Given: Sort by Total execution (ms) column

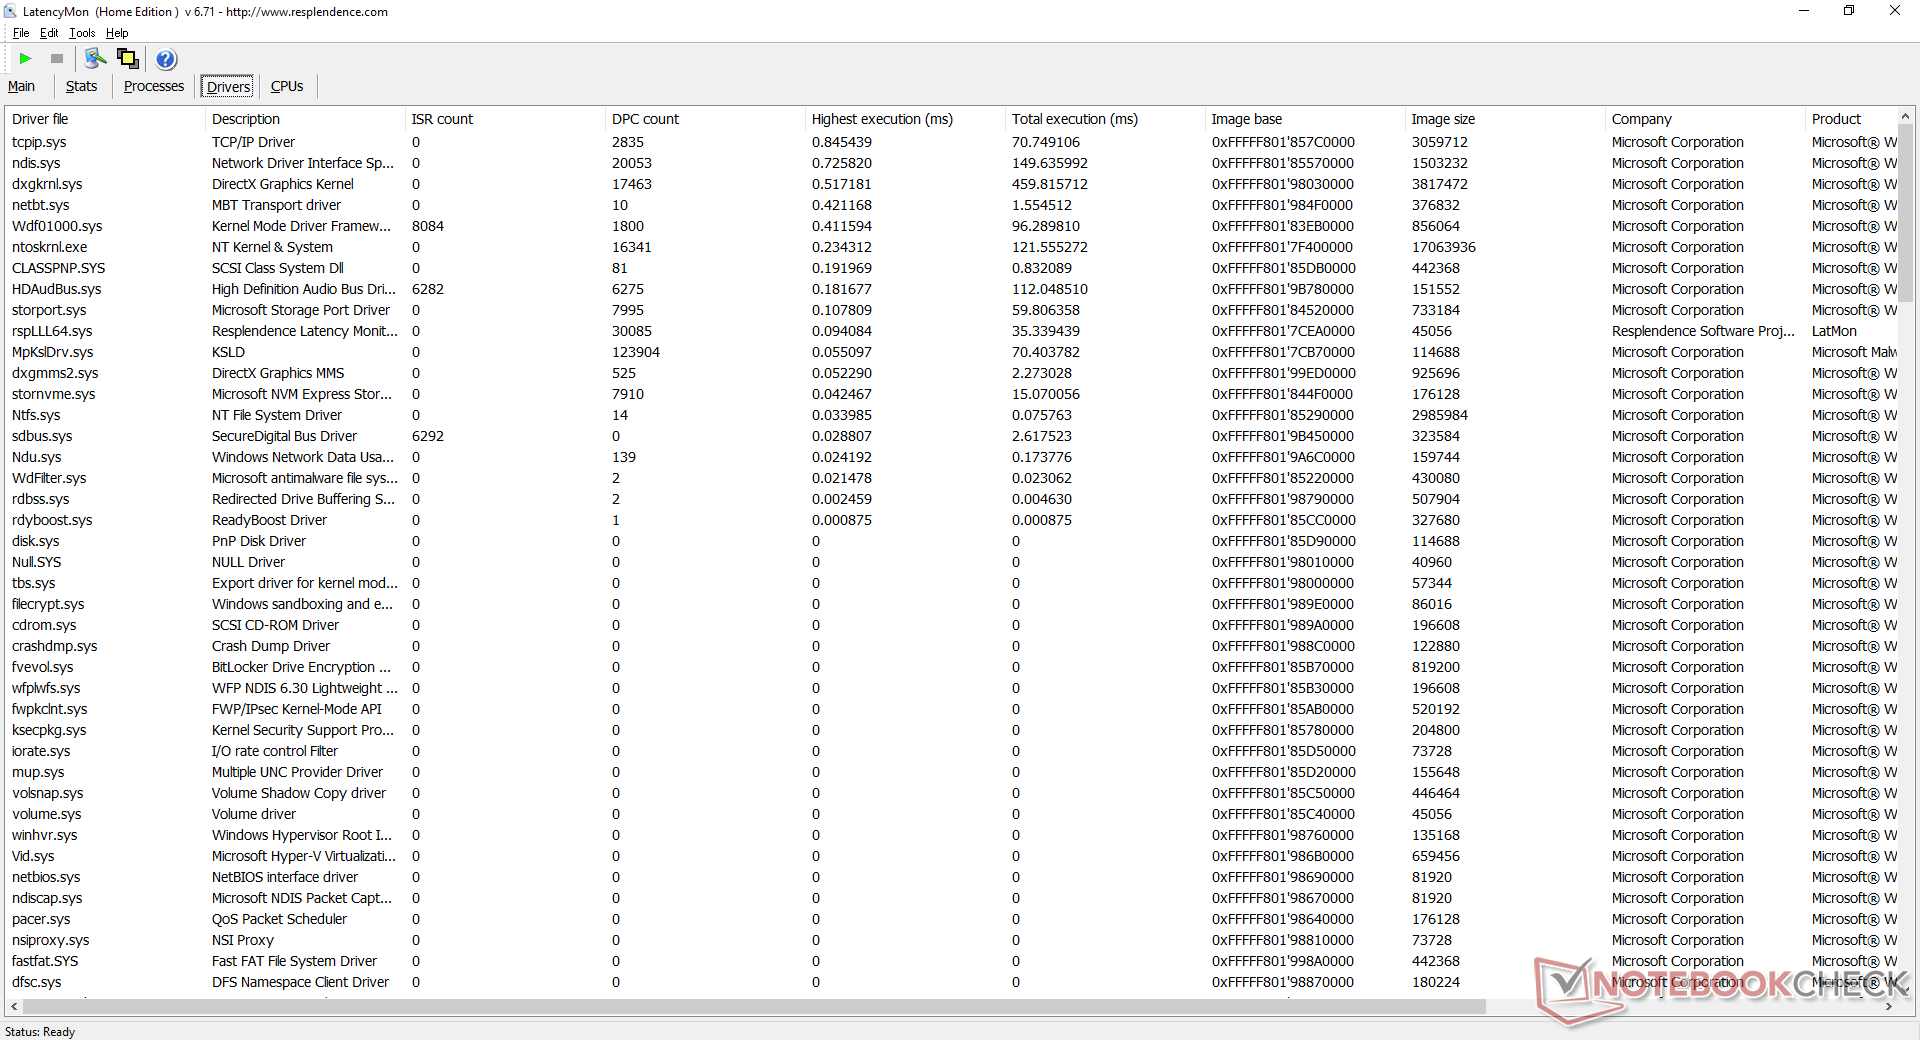Looking at the screenshot, I should 1104,119.
